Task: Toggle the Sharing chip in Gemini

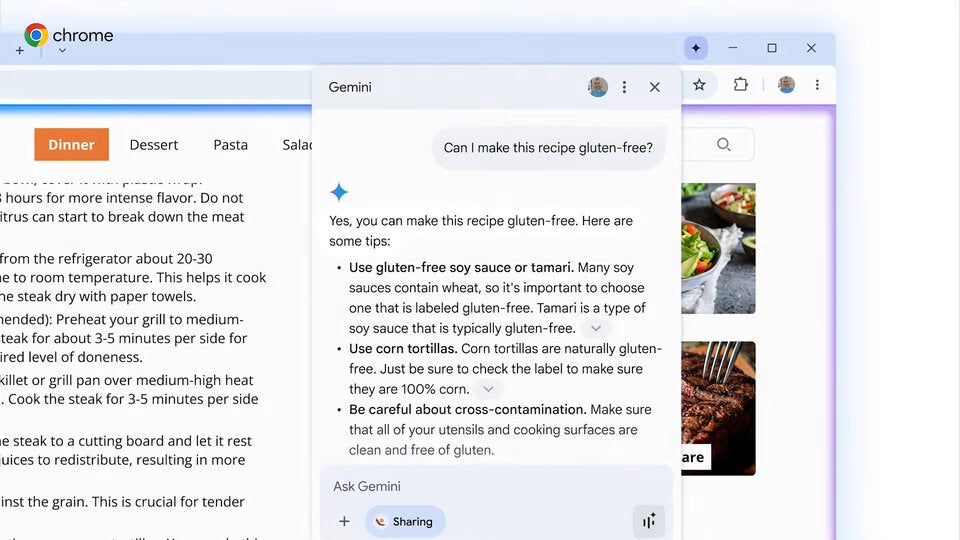Action: click(x=405, y=521)
